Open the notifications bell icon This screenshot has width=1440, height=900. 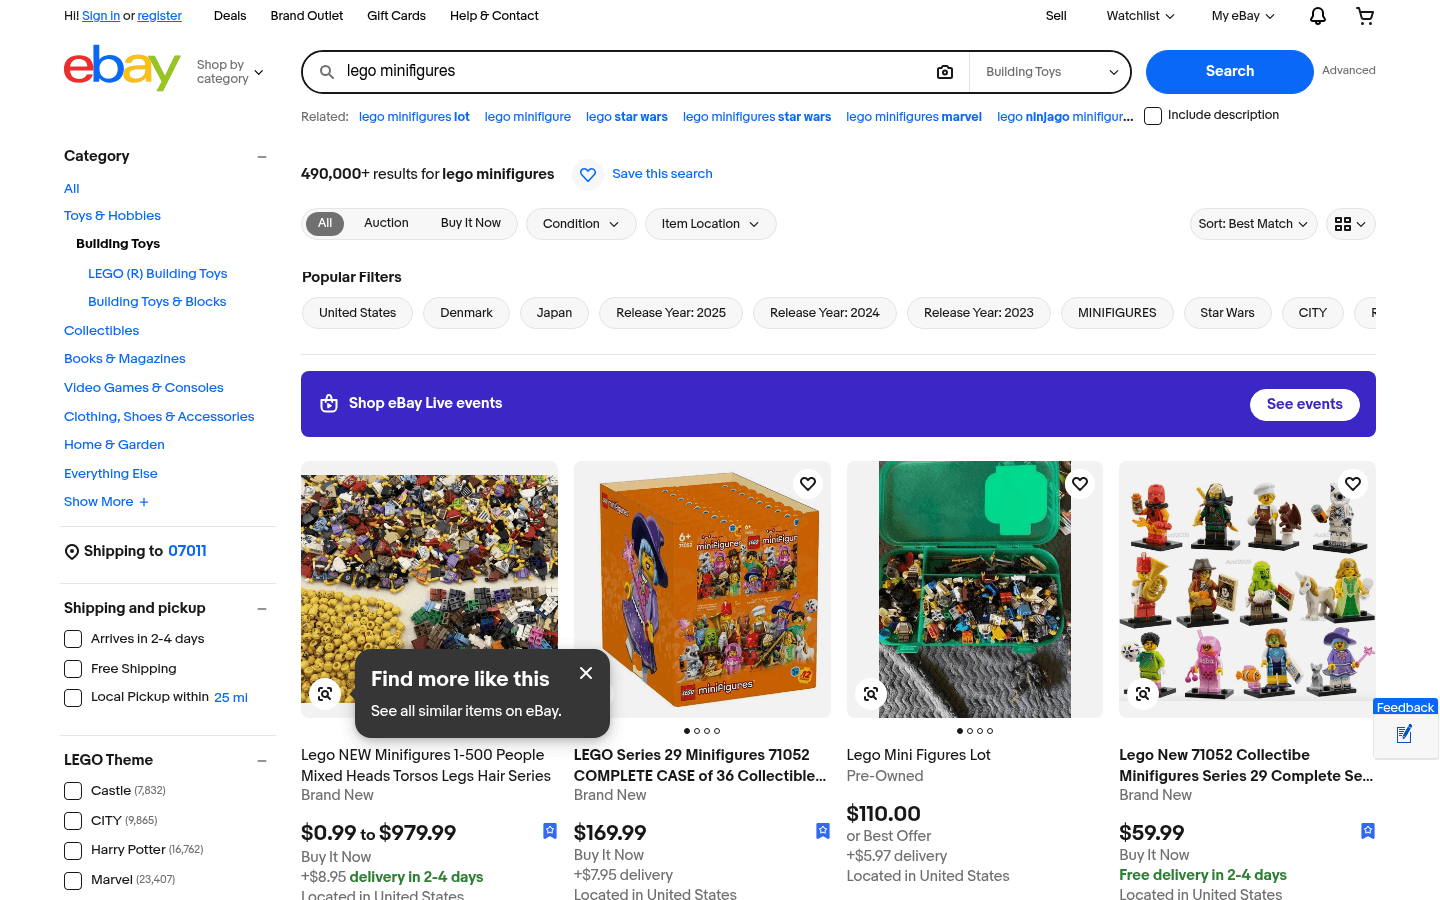[1318, 16]
